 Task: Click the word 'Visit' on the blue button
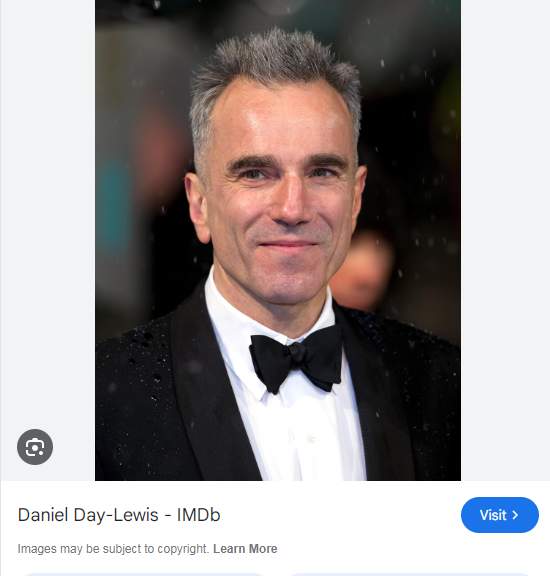[x=493, y=515]
